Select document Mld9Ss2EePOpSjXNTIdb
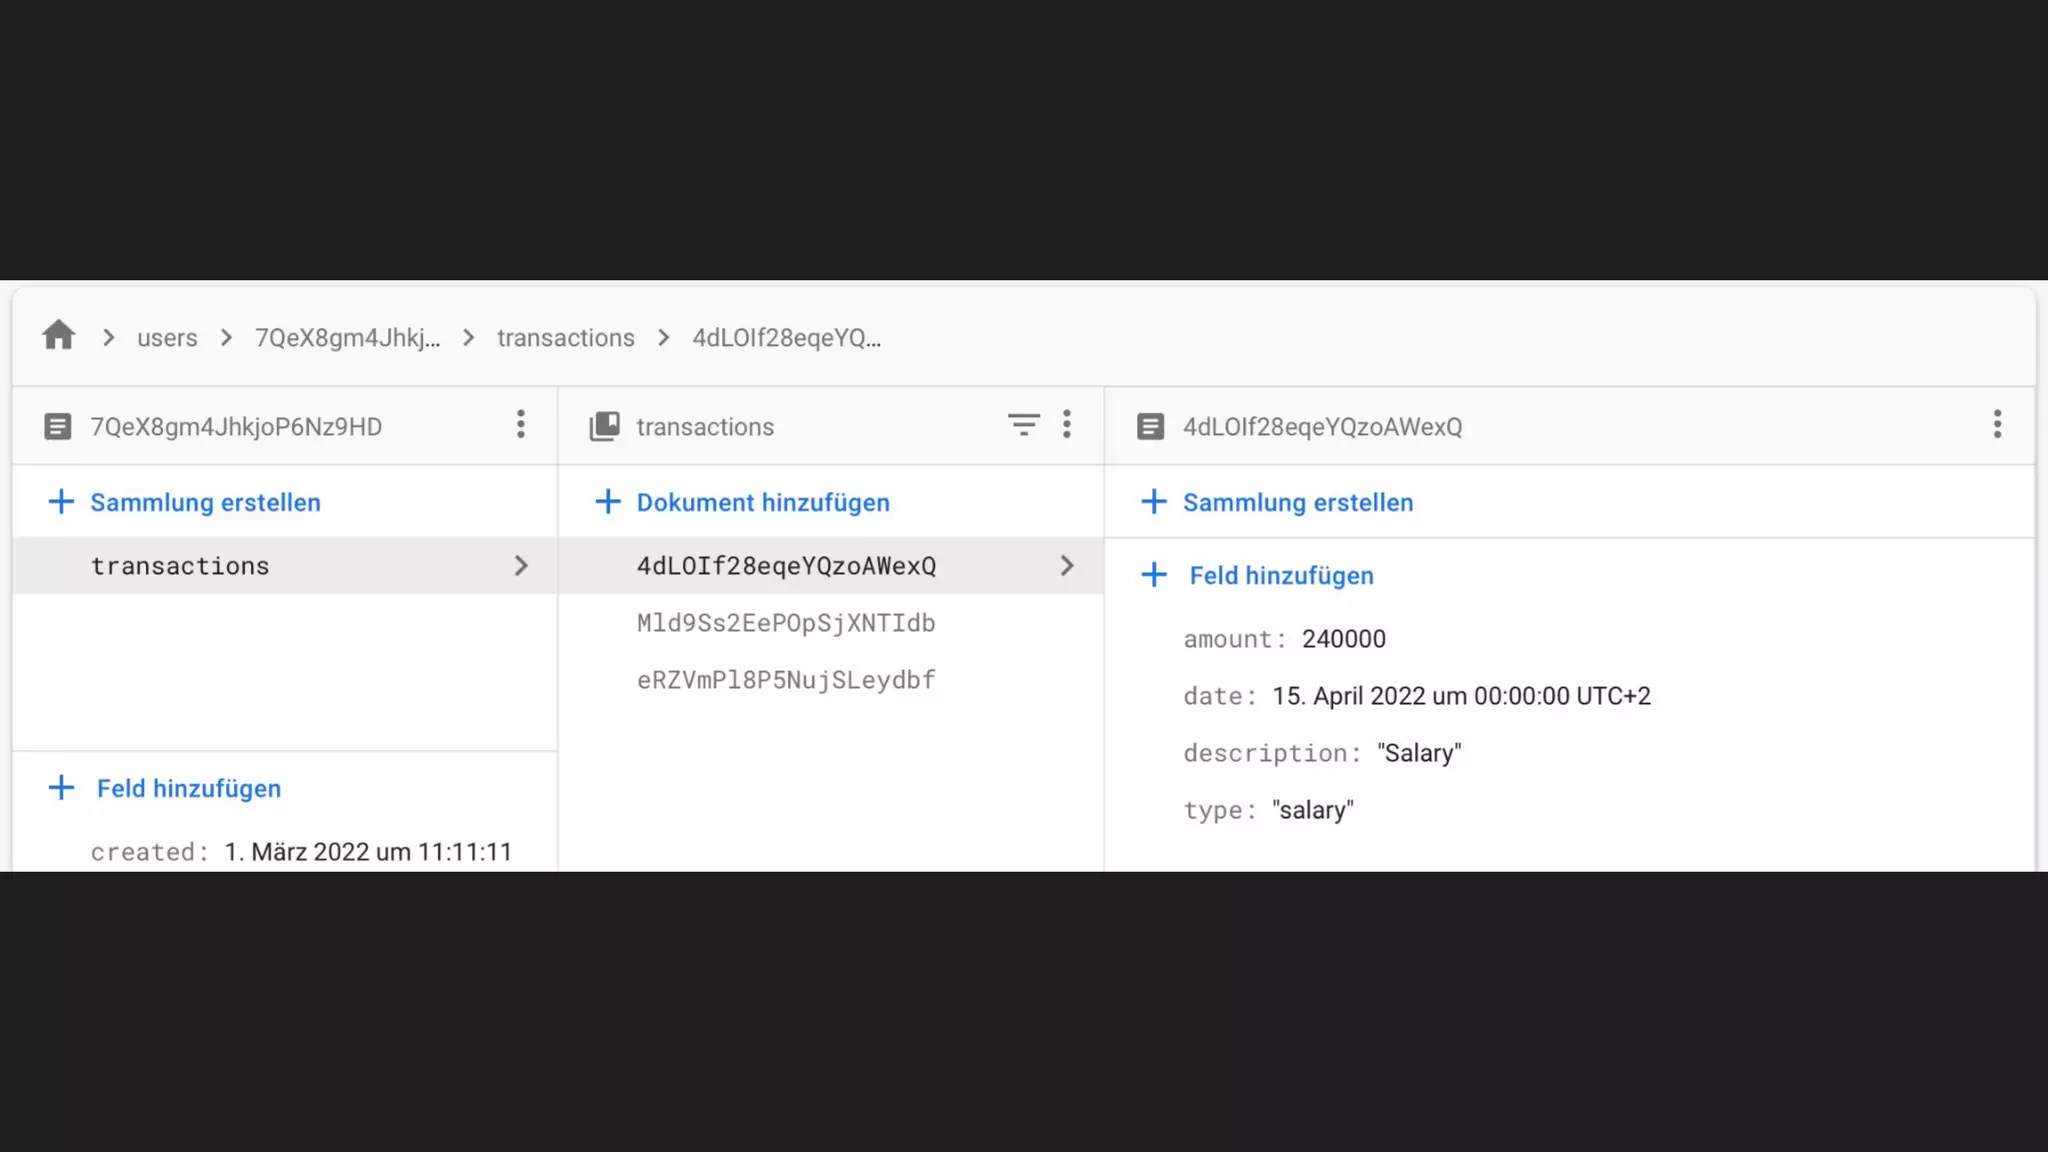 point(786,623)
